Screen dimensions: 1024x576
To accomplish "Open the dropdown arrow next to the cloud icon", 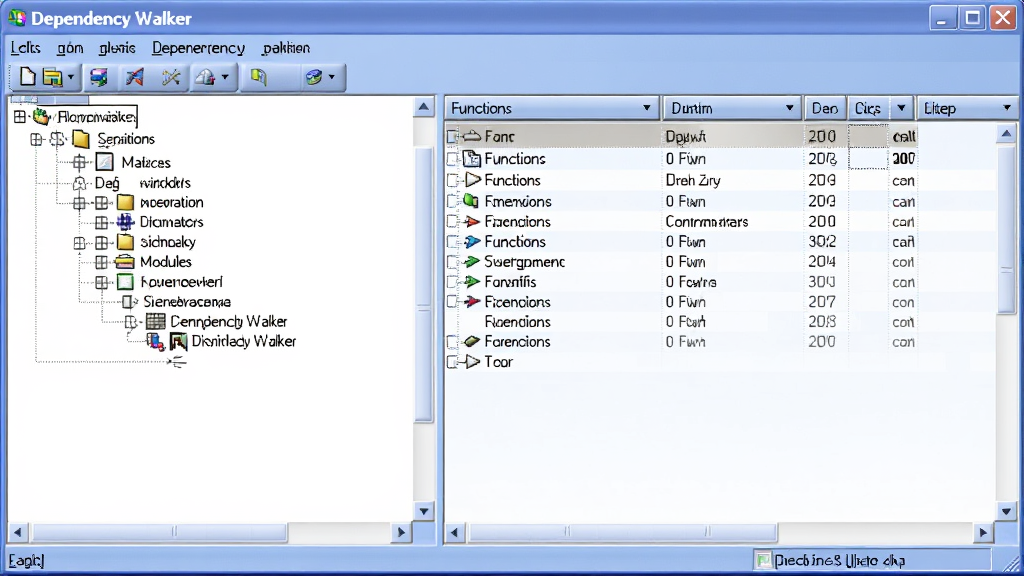I will [x=225, y=77].
